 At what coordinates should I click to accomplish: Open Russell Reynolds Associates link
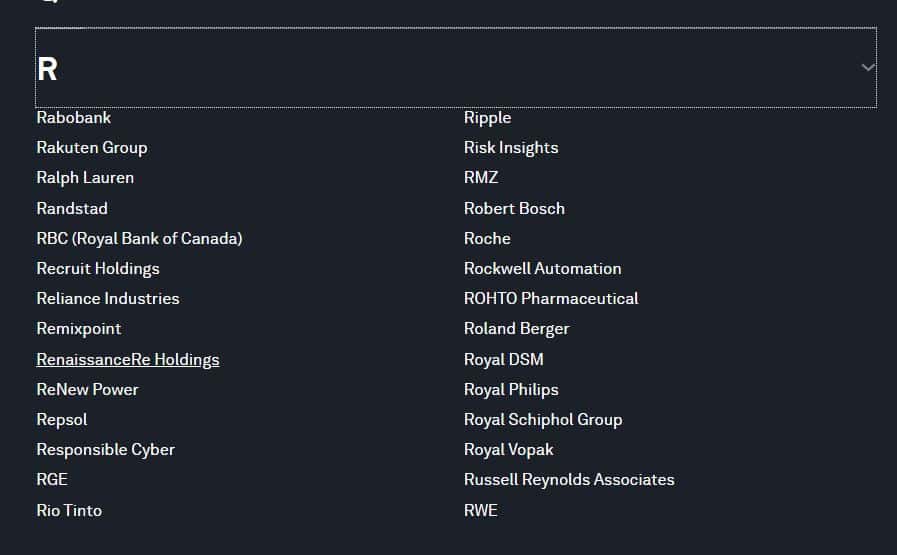coord(569,479)
